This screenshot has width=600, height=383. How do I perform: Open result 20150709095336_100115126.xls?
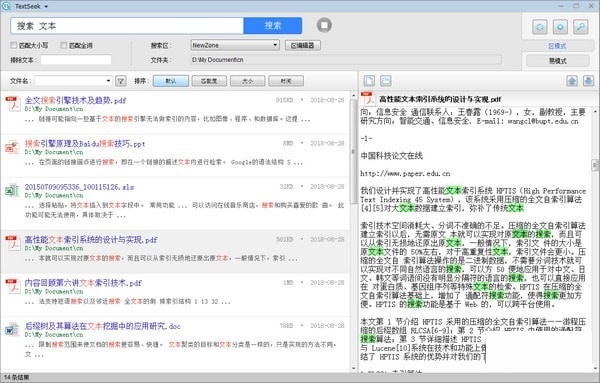pos(79,187)
